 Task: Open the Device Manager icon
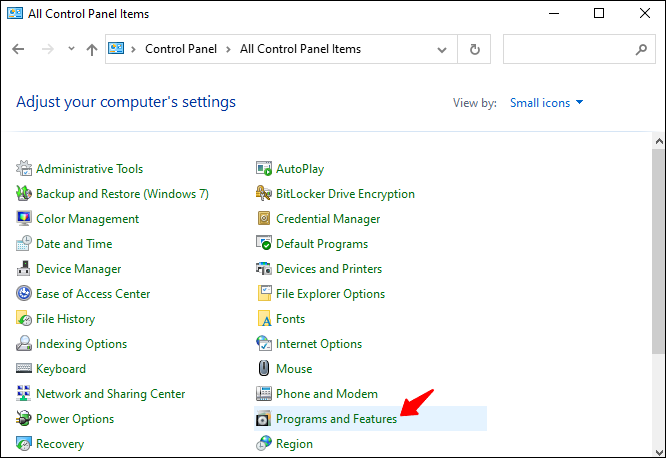tap(24, 269)
